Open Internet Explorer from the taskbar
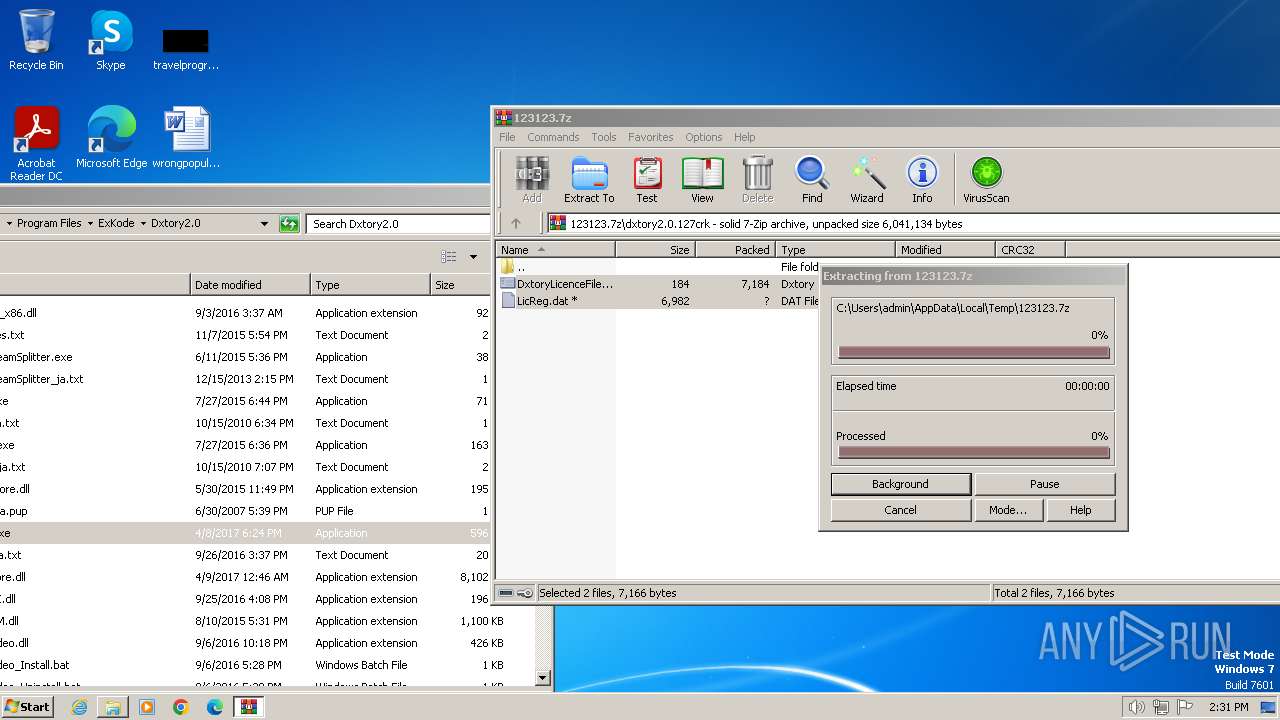Viewport: 1280px width, 720px height. coord(79,707)
